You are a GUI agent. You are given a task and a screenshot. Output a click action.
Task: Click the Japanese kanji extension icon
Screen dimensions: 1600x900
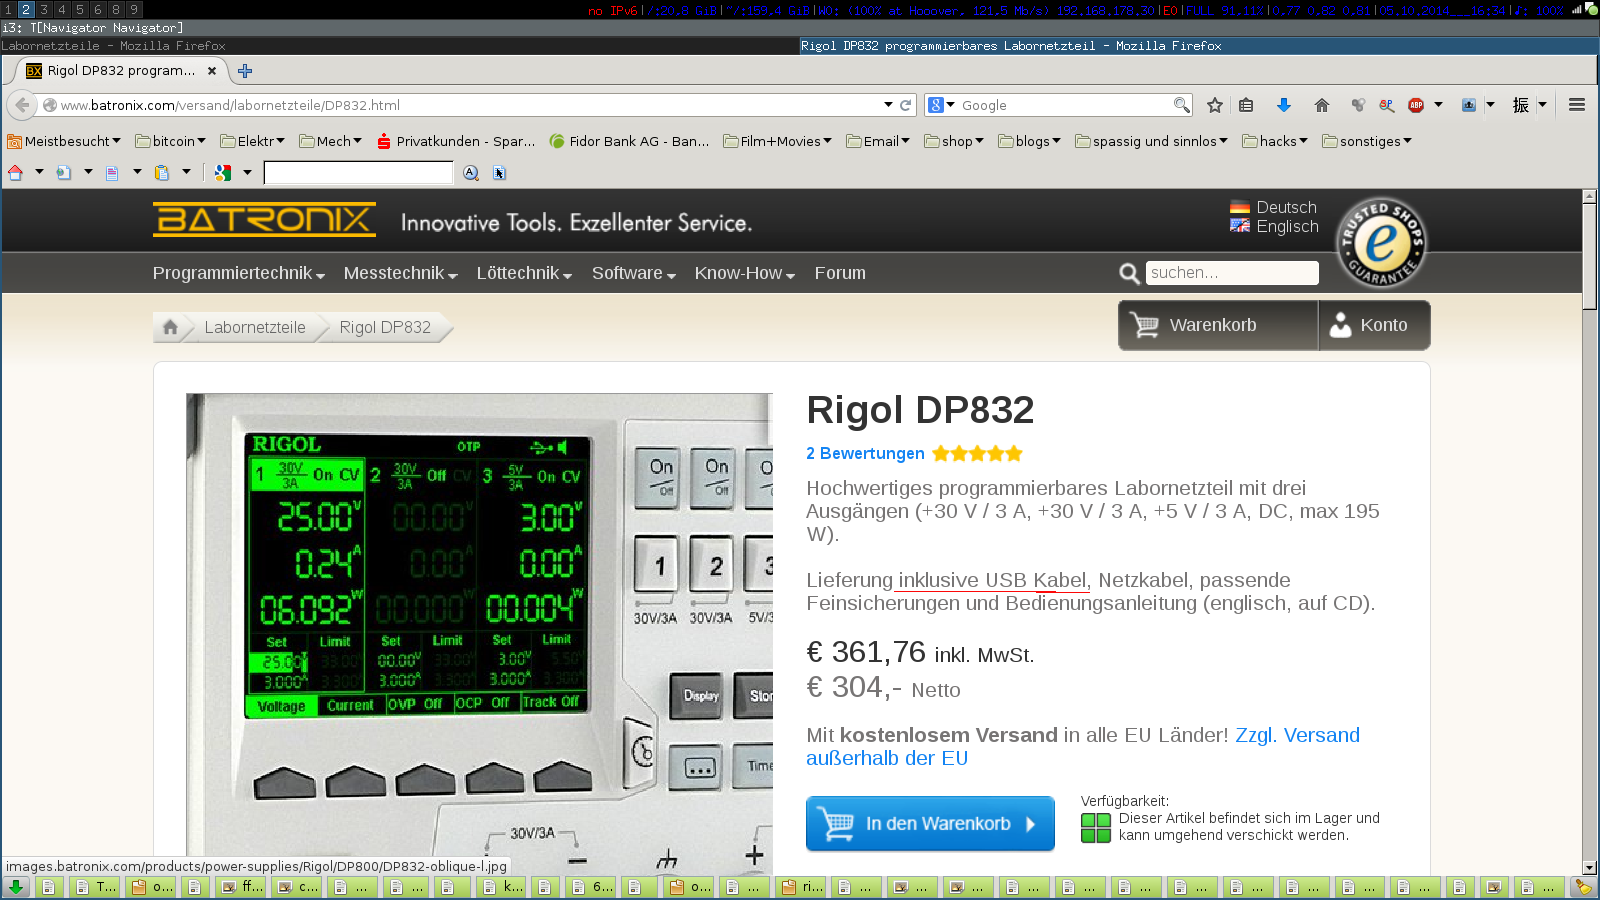click(x=1521, y=105)
